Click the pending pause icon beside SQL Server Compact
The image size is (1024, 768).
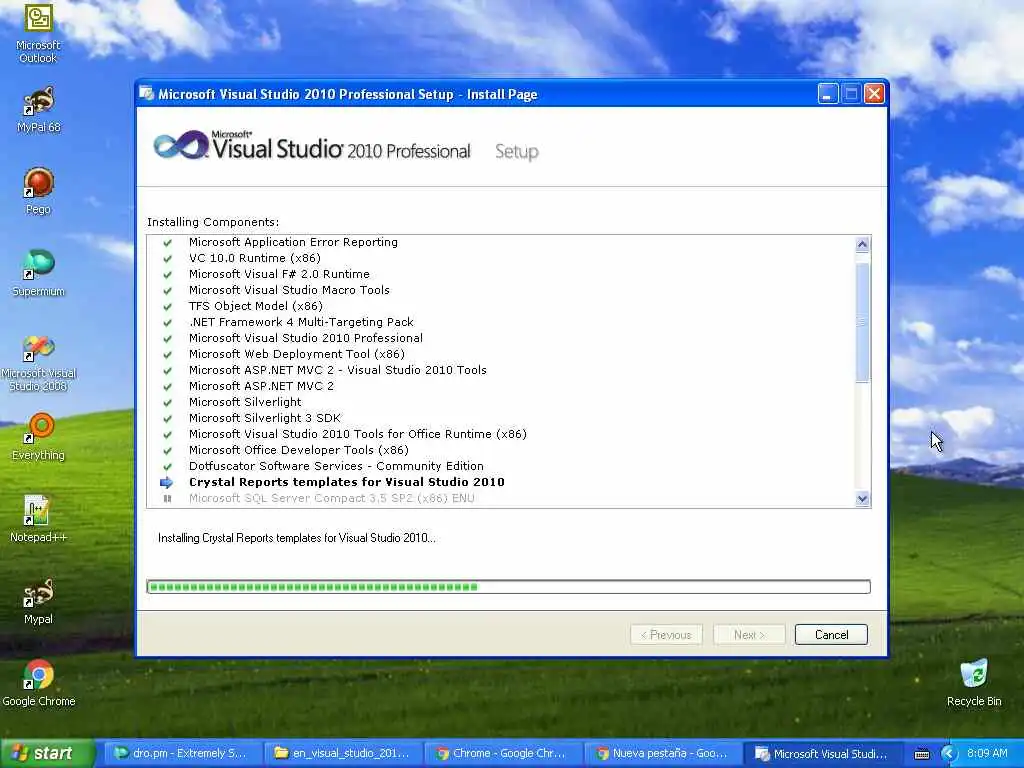168,498
